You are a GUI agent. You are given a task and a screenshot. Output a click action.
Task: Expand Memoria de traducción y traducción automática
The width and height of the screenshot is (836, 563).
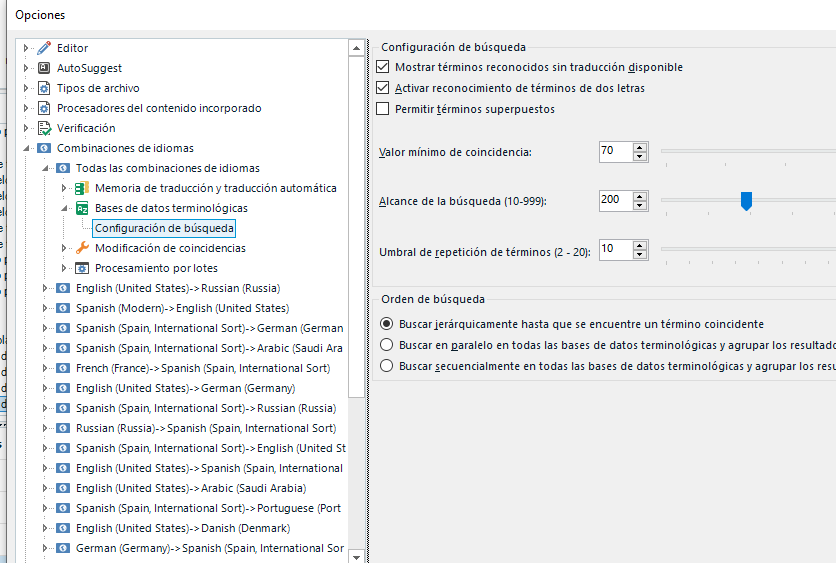click(x=63, y=188)
